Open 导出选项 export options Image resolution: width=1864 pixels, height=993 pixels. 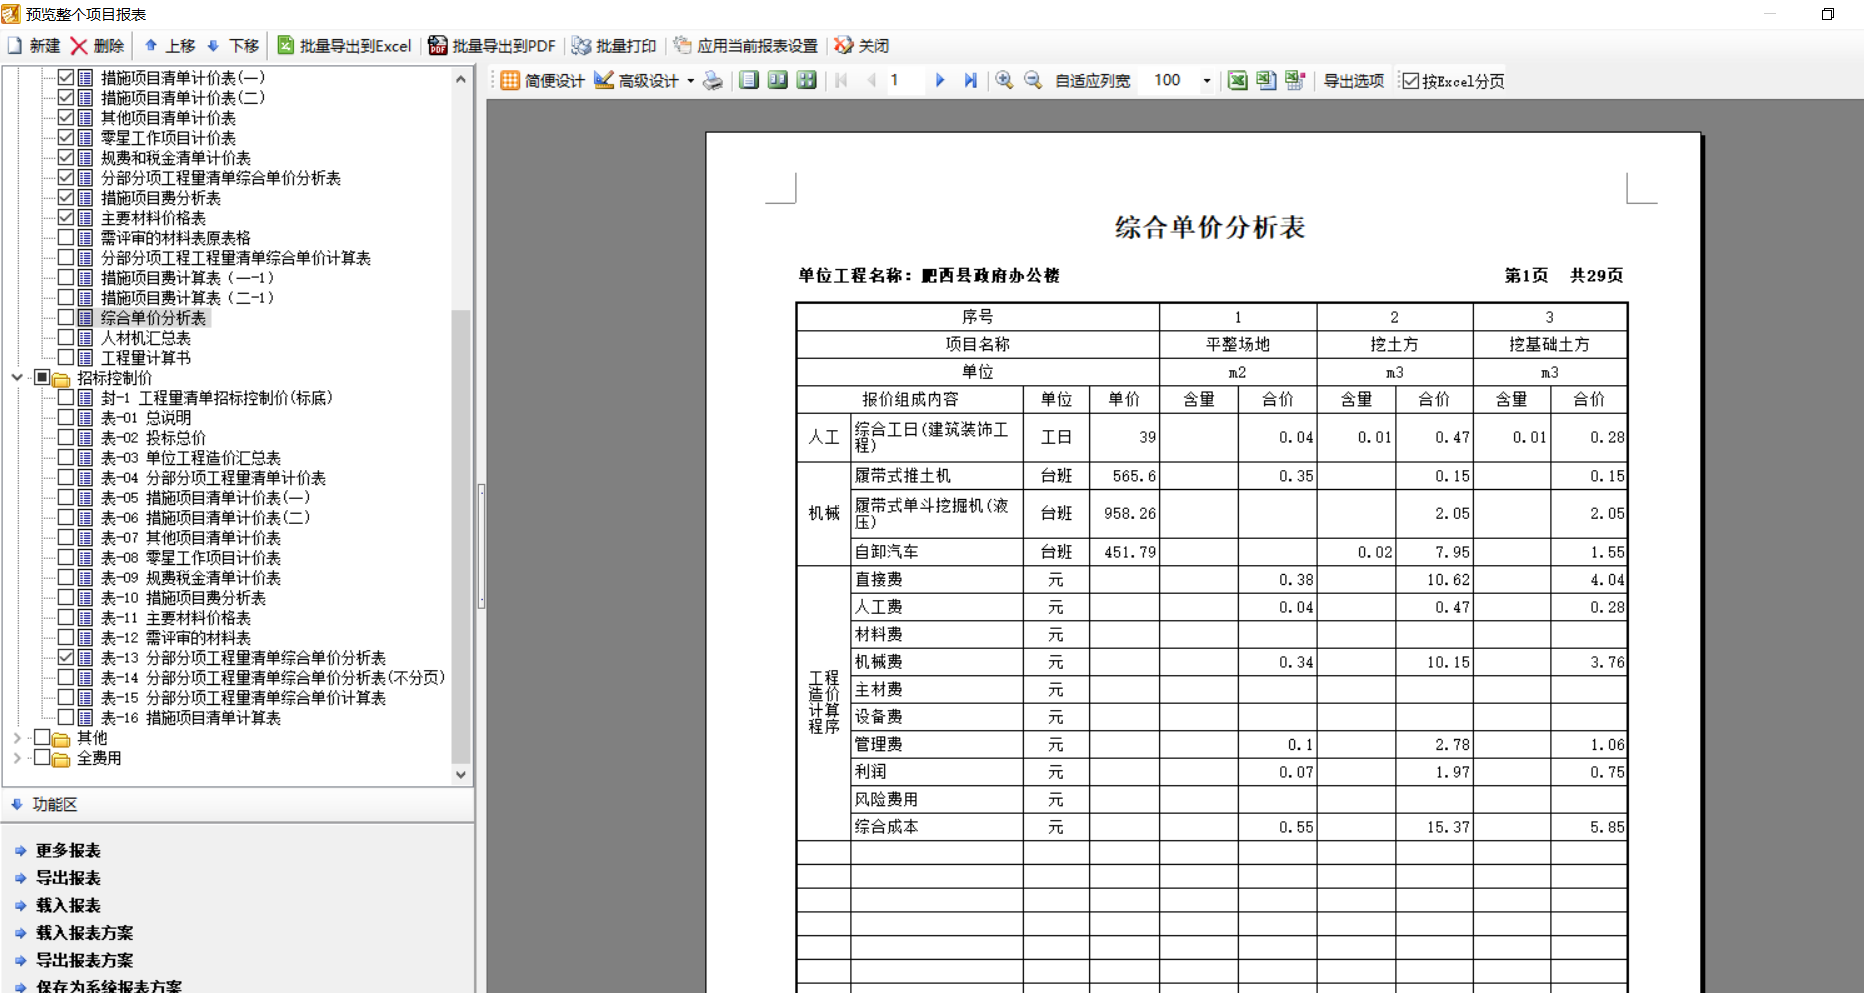(x=1354, y=81)
